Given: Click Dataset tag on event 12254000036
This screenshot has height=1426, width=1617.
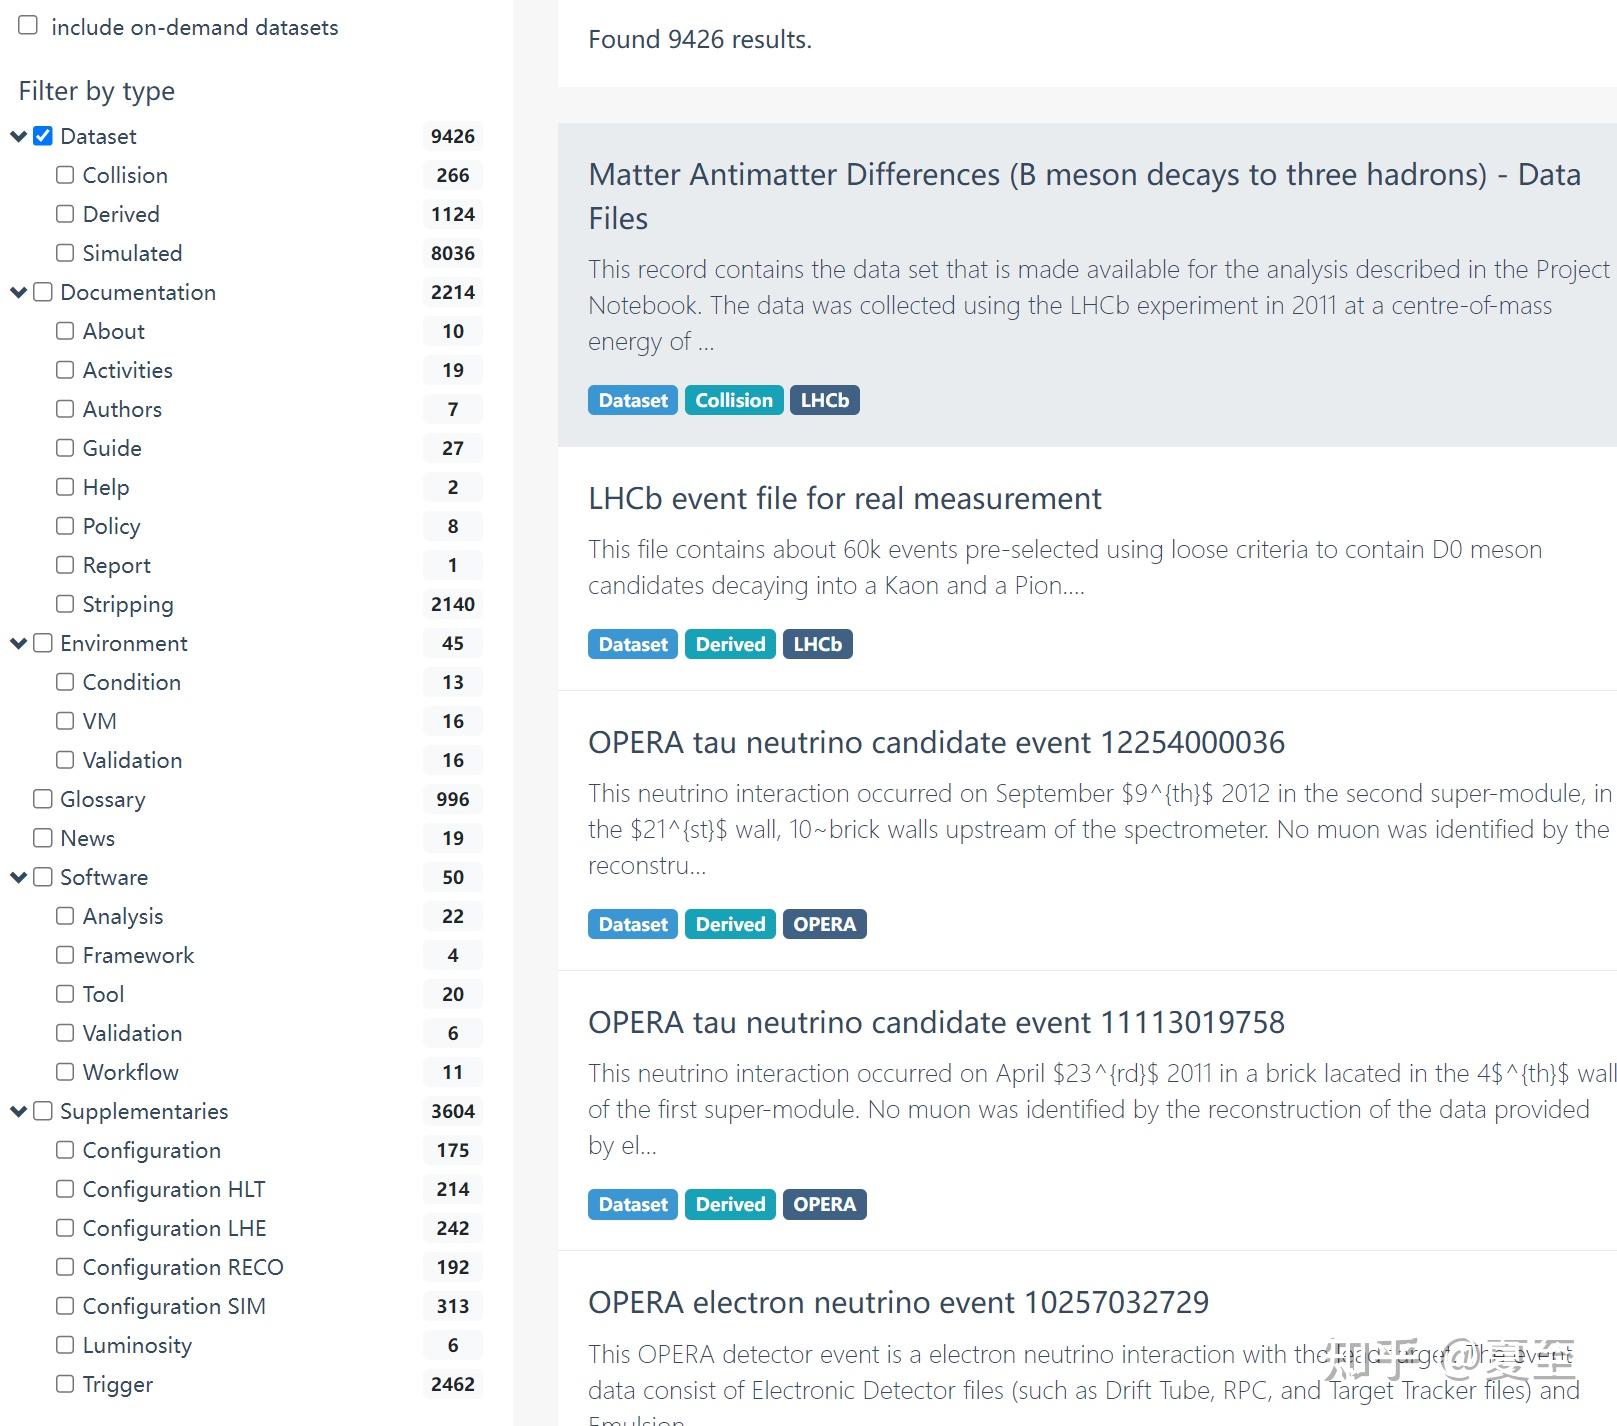Looking at the screenshot, I should [x=633, y=924].
